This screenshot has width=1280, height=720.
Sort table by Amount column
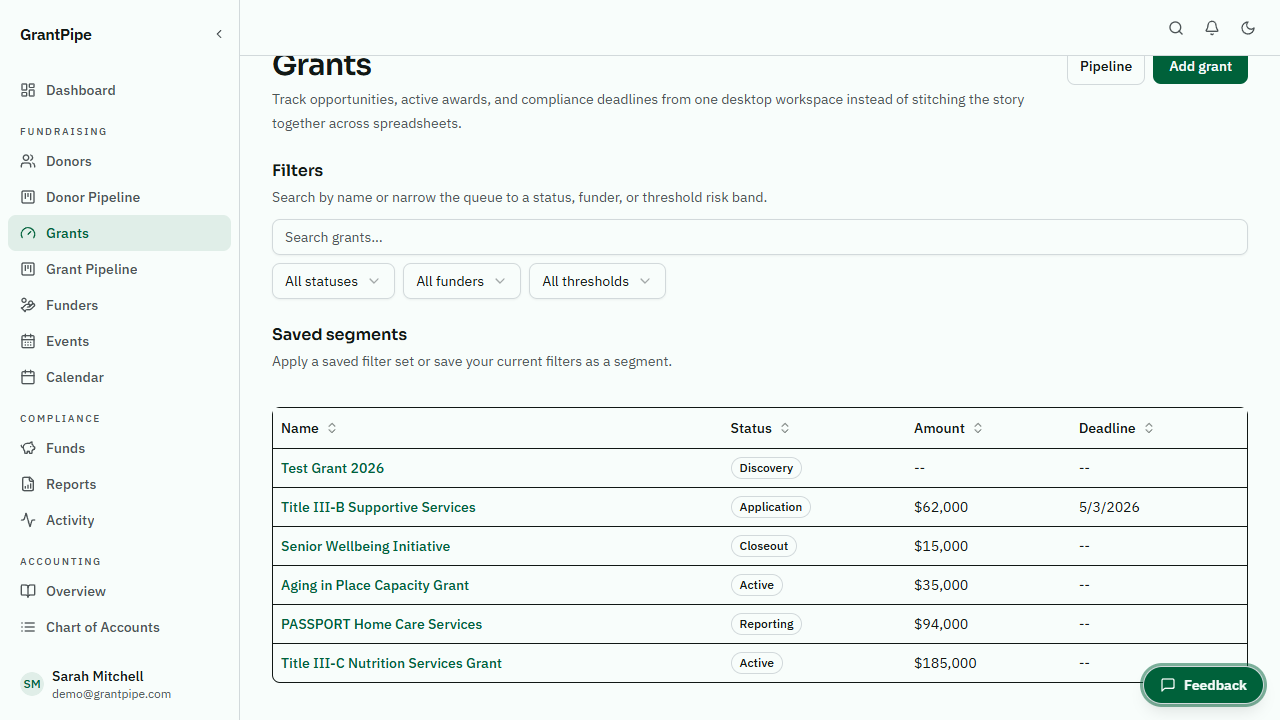click(948, 428)
